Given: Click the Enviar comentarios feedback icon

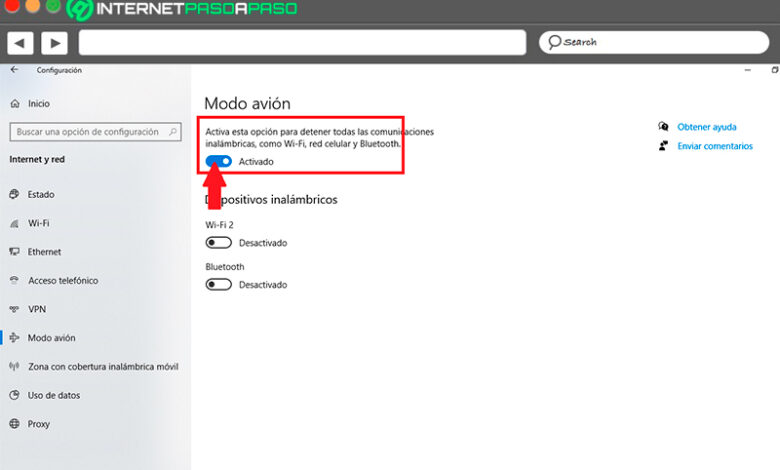Looking at the screenshot, I should [x=663, y=146].
